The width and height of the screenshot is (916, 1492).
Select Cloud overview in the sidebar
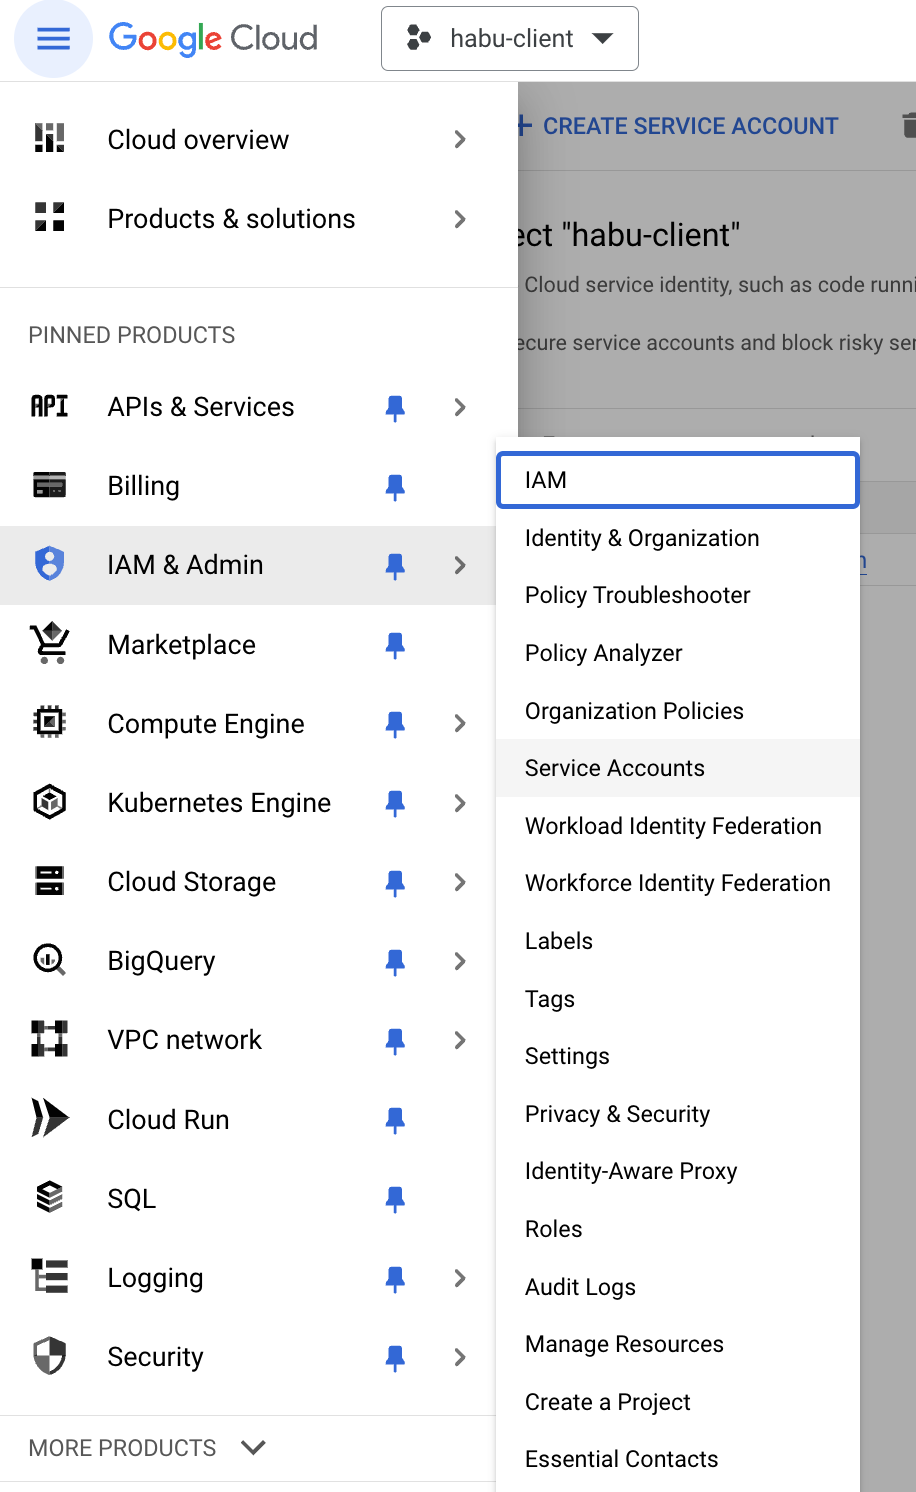coord(198,140)
